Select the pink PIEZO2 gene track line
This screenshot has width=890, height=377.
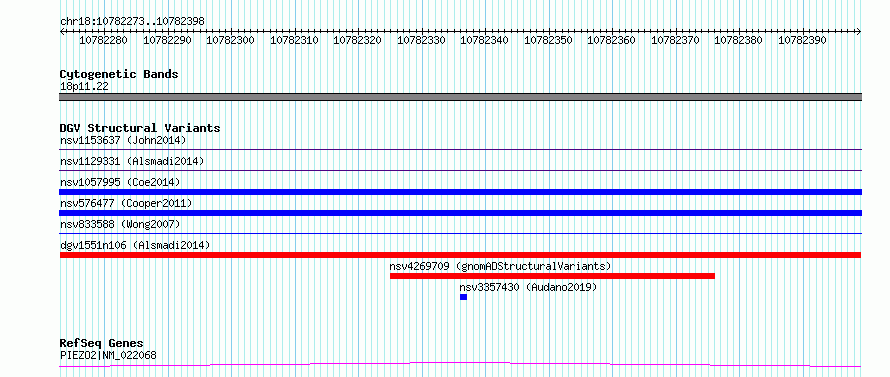pos(460,364)
